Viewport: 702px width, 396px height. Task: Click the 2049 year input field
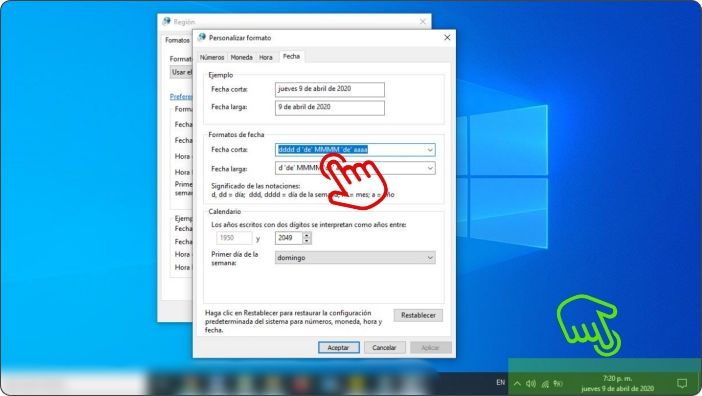289,238
